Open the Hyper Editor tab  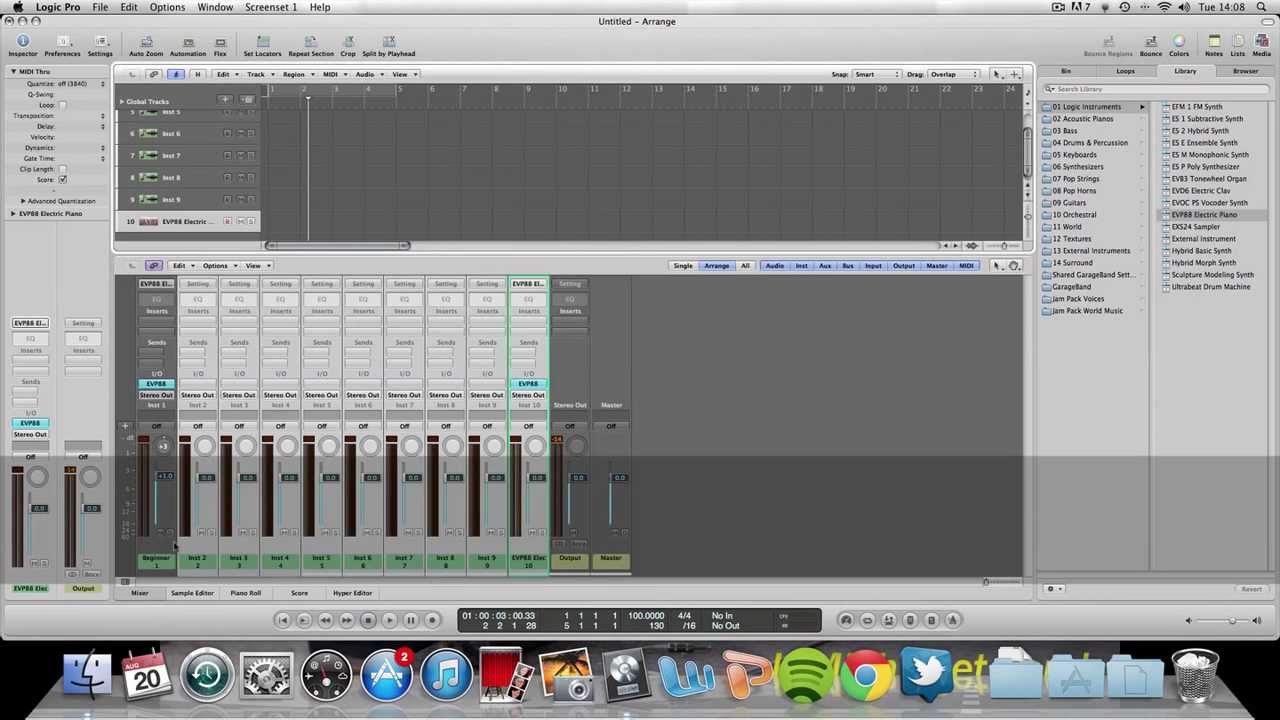352,593
